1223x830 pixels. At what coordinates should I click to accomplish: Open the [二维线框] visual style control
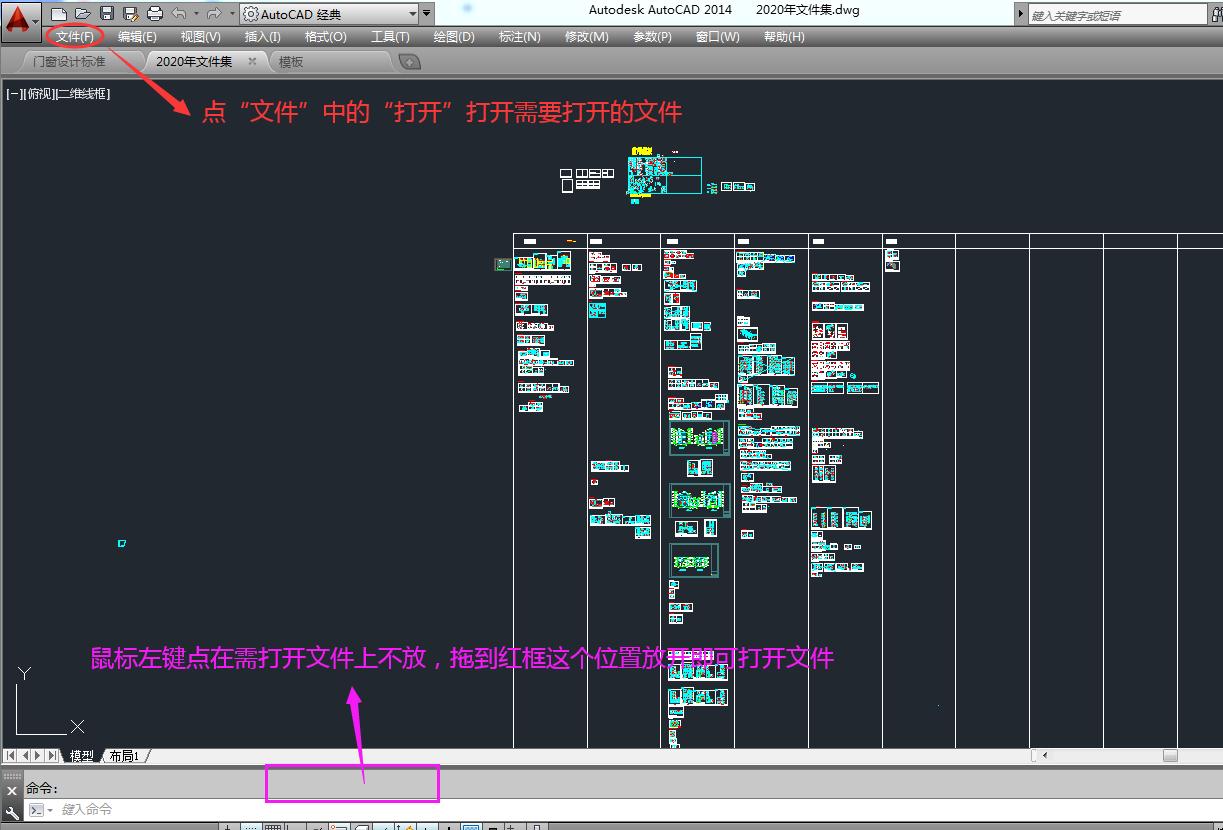pyautogui.click(x=83, y=93)
